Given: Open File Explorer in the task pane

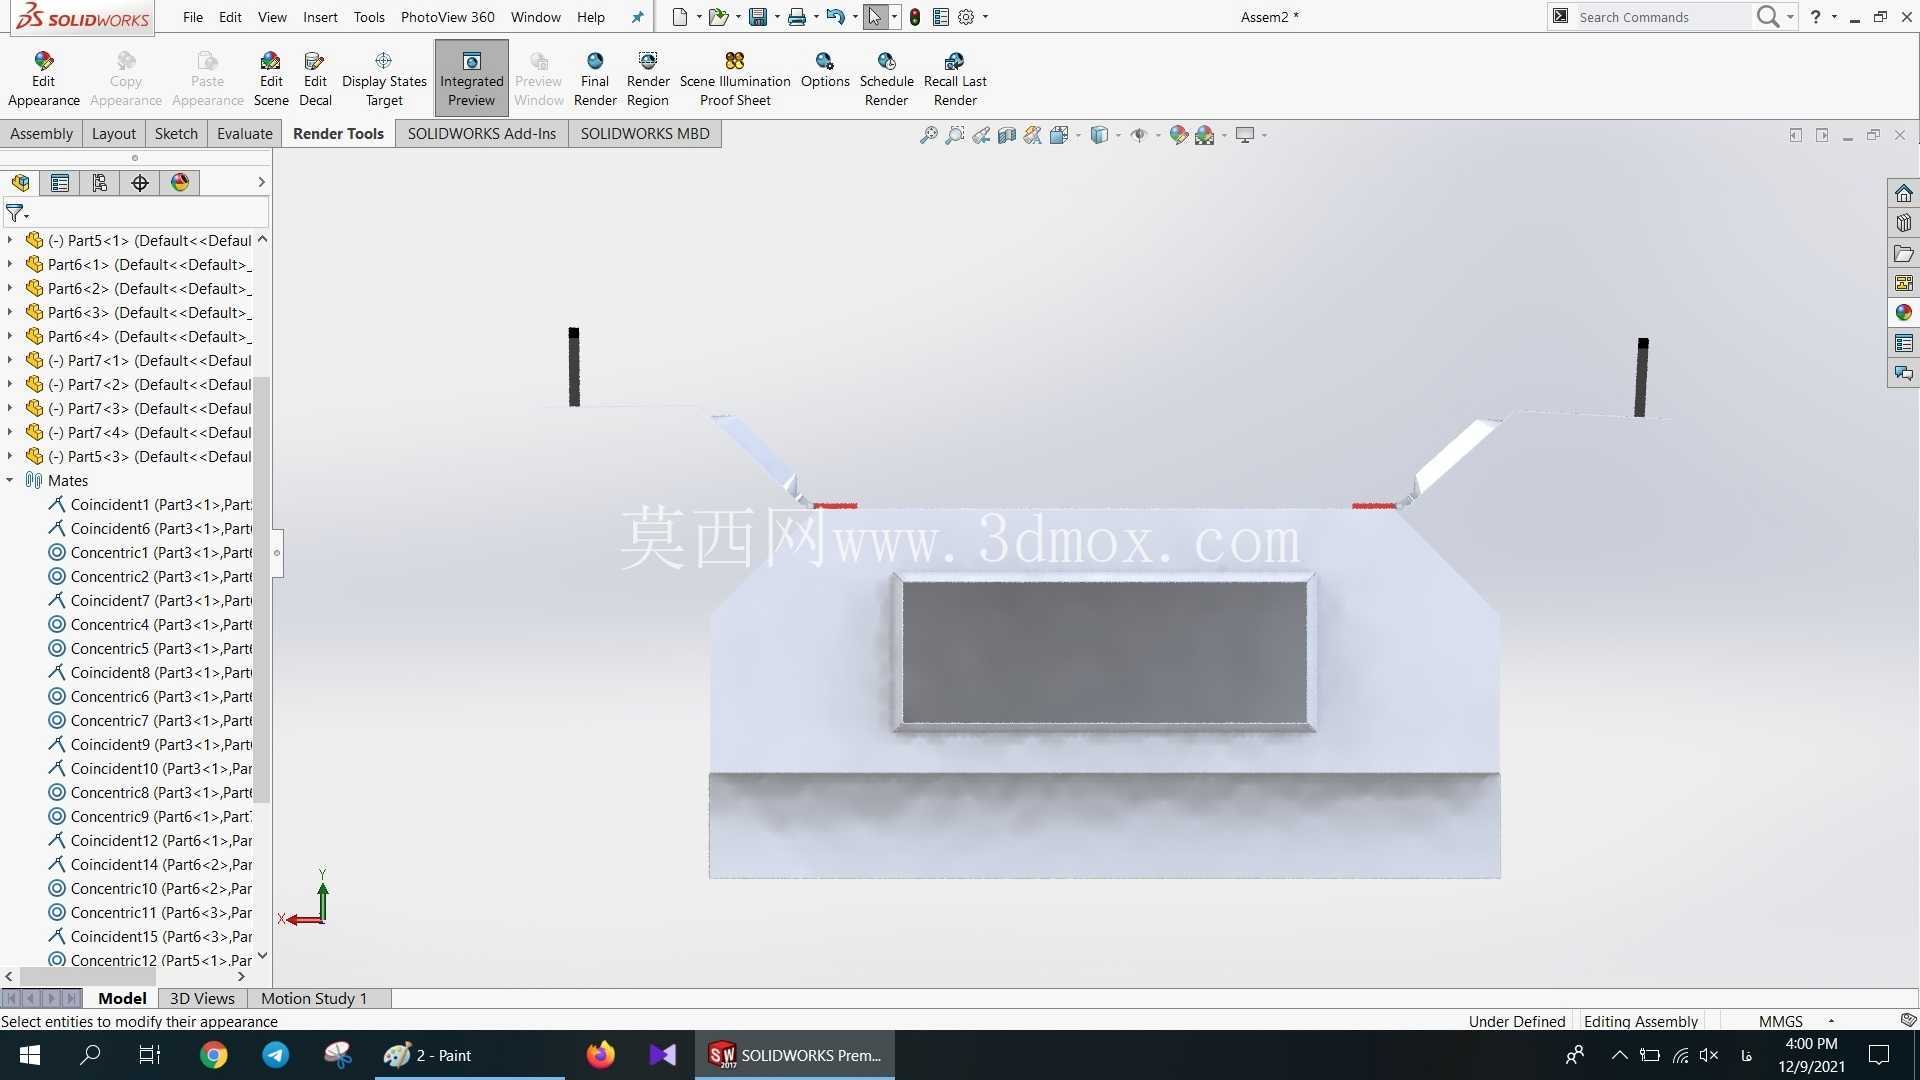Looking at the screenshot, I should tap(1903, 253).
